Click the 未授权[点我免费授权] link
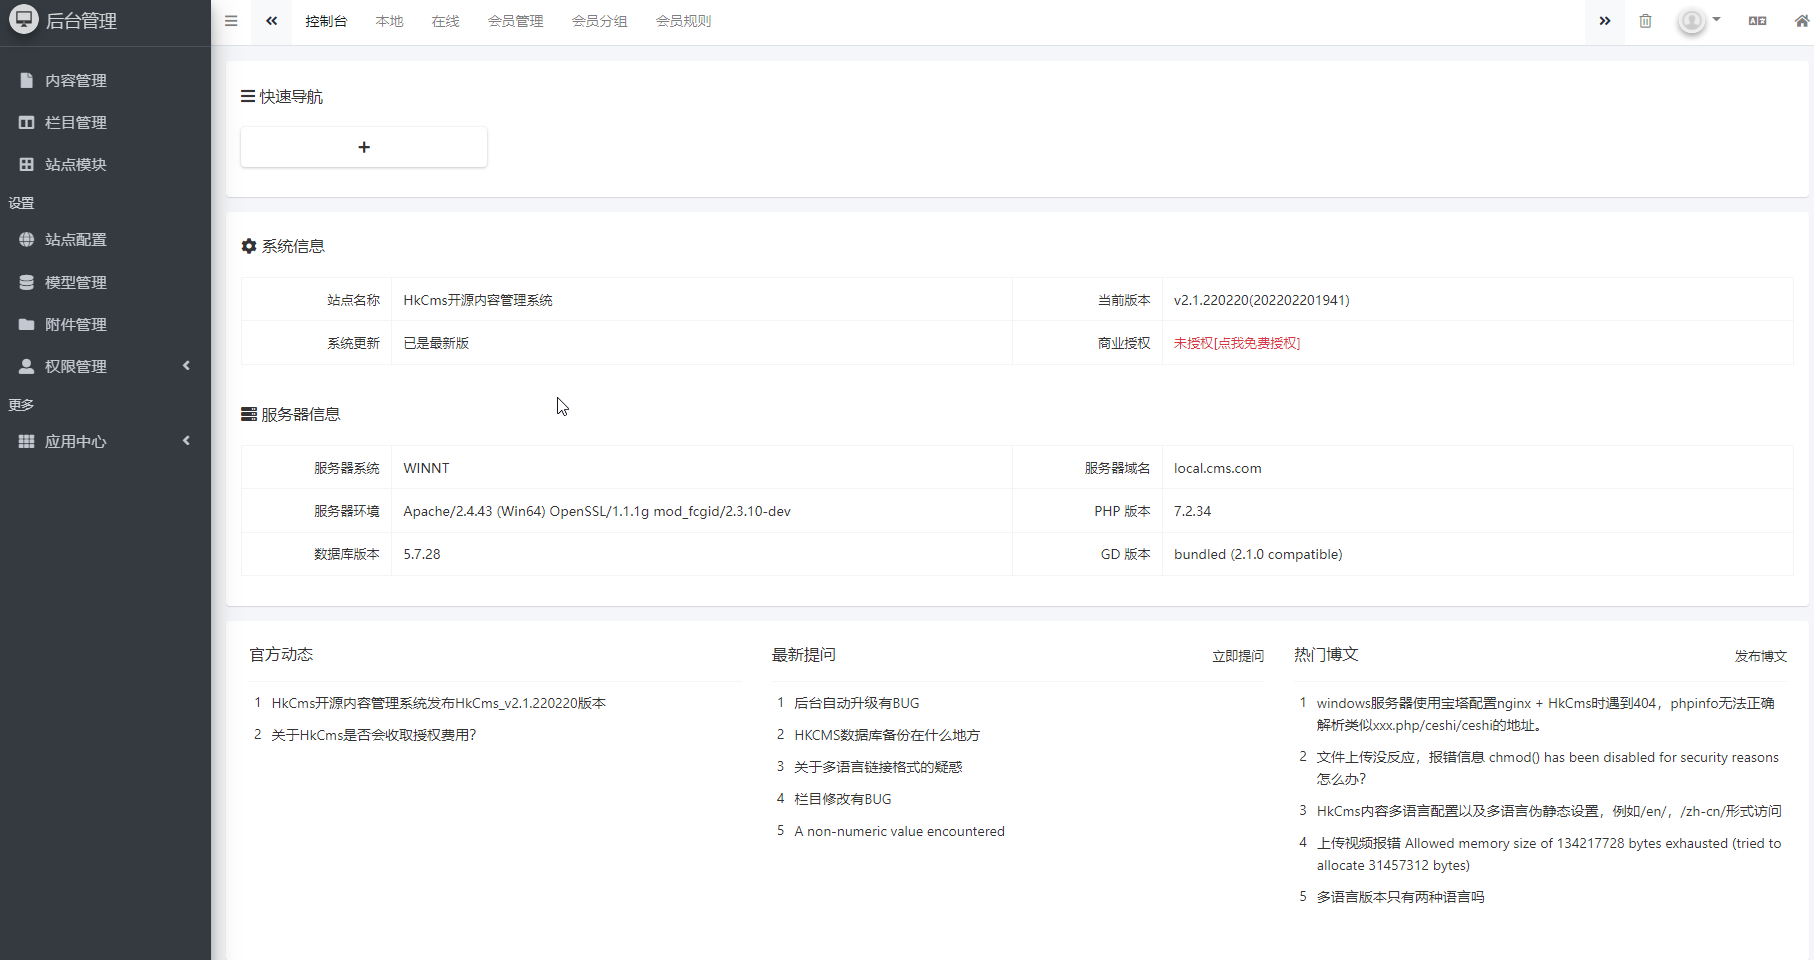 pos(1236,343)
